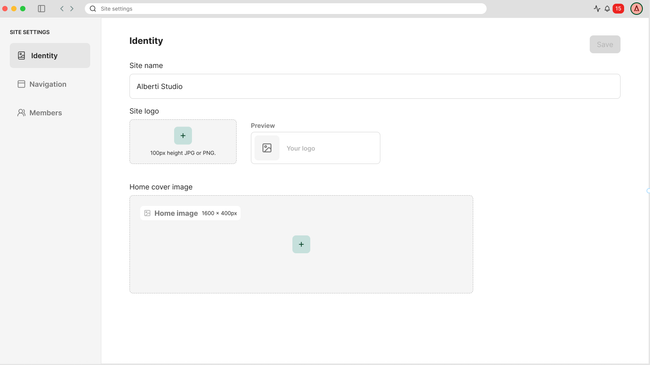Toggle the sidebar panel icon

click(41, 8)
